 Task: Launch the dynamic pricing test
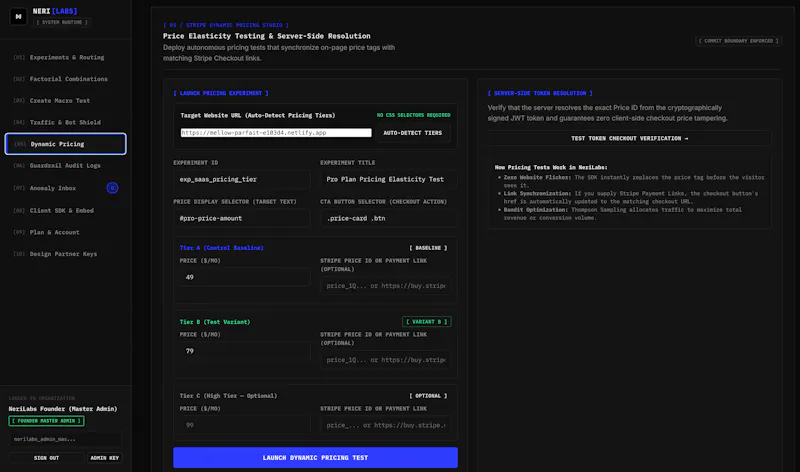click(x=315, y=458)
